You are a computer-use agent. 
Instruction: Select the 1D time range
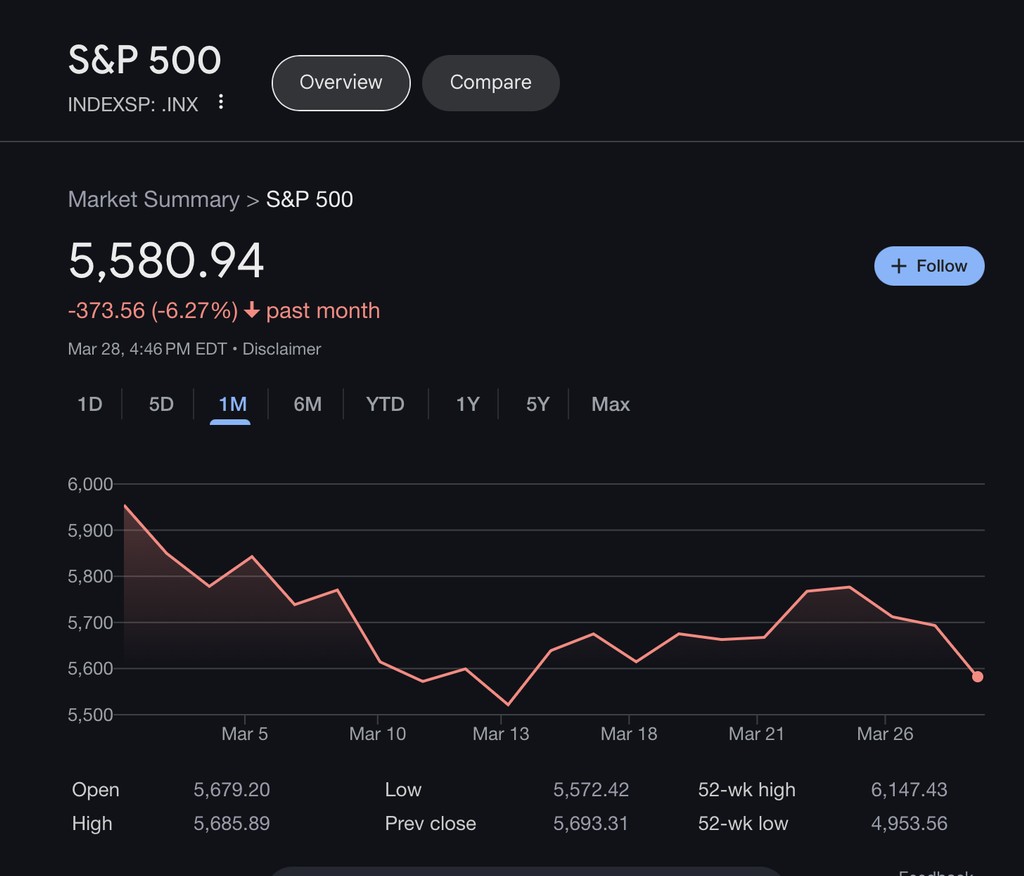90,404
